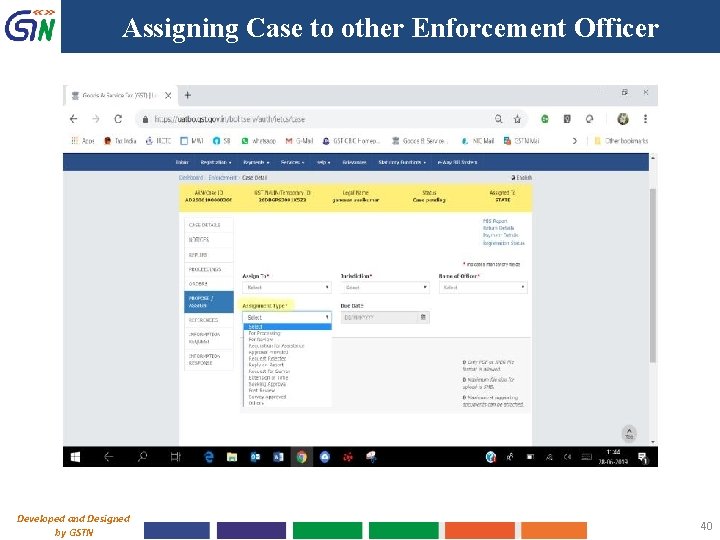
Task: Open the Action Center notifications icon
Action: (x=642, y=457)
